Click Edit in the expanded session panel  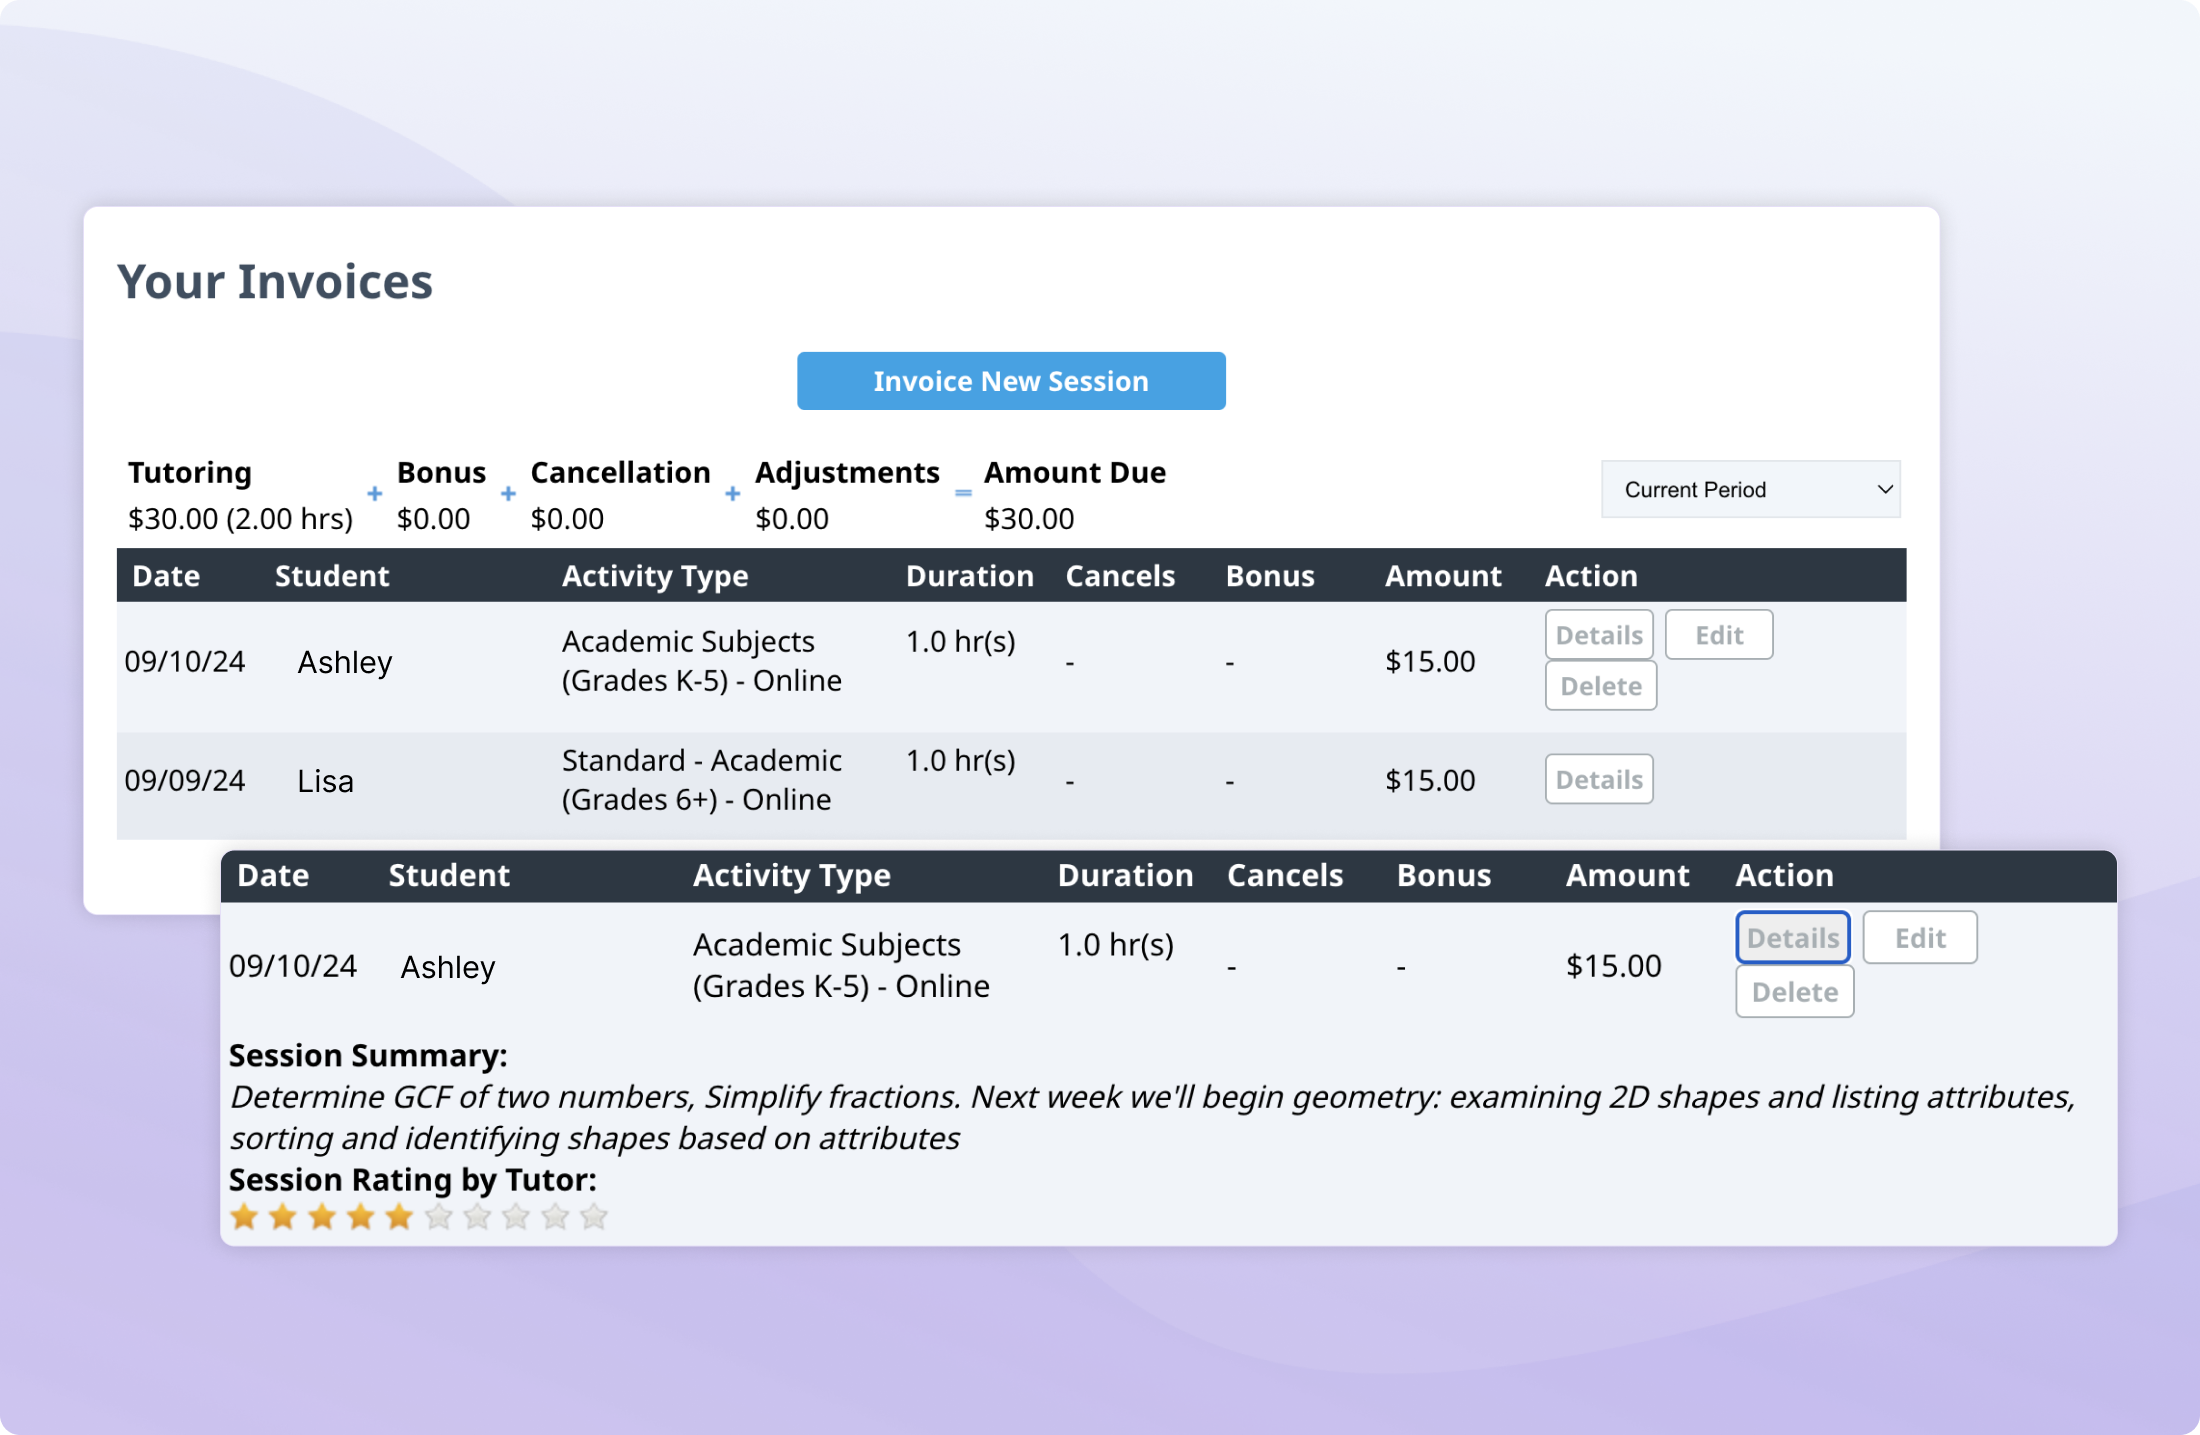[x=1919, y=938]
